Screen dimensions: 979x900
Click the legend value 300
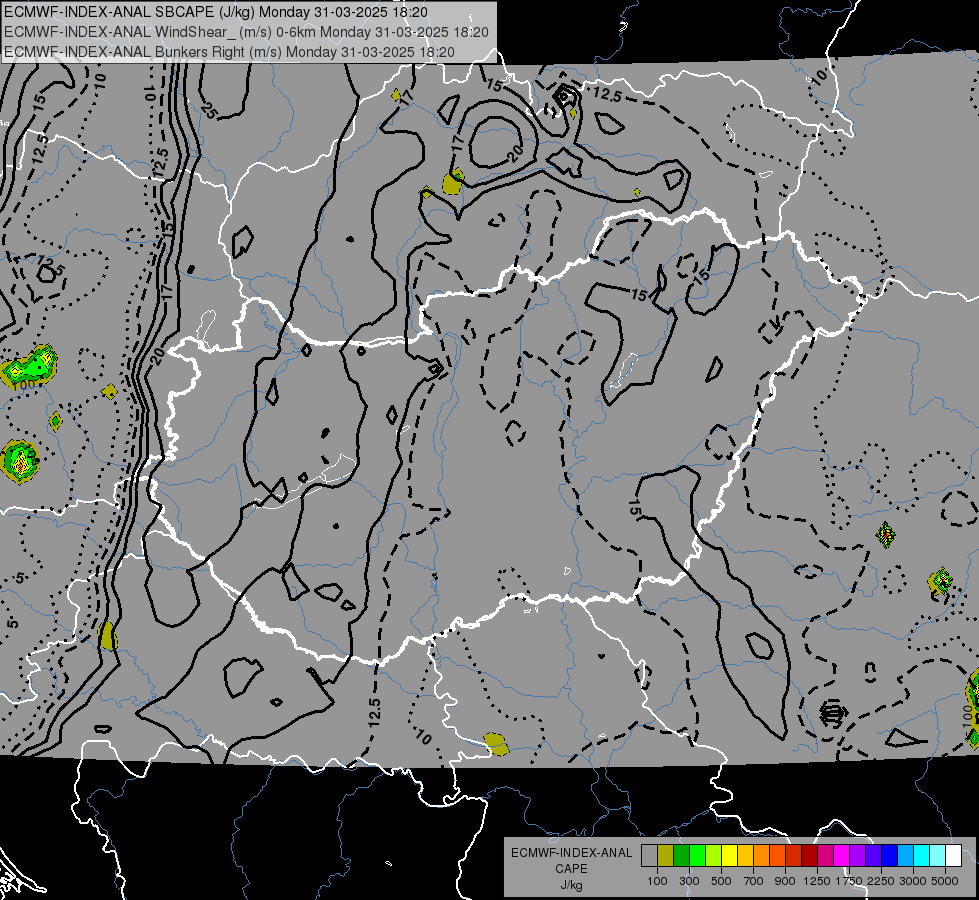pos(689,881)
